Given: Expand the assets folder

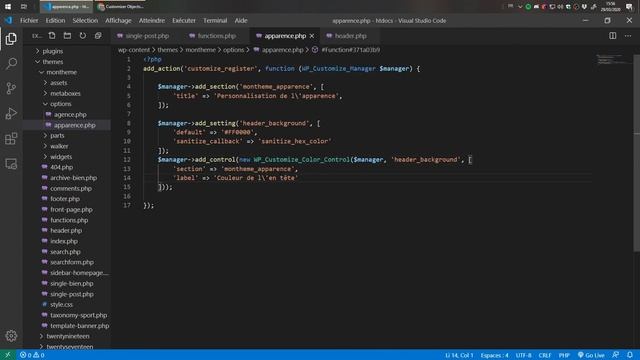Looking at the screenshot, I should 59,83.
